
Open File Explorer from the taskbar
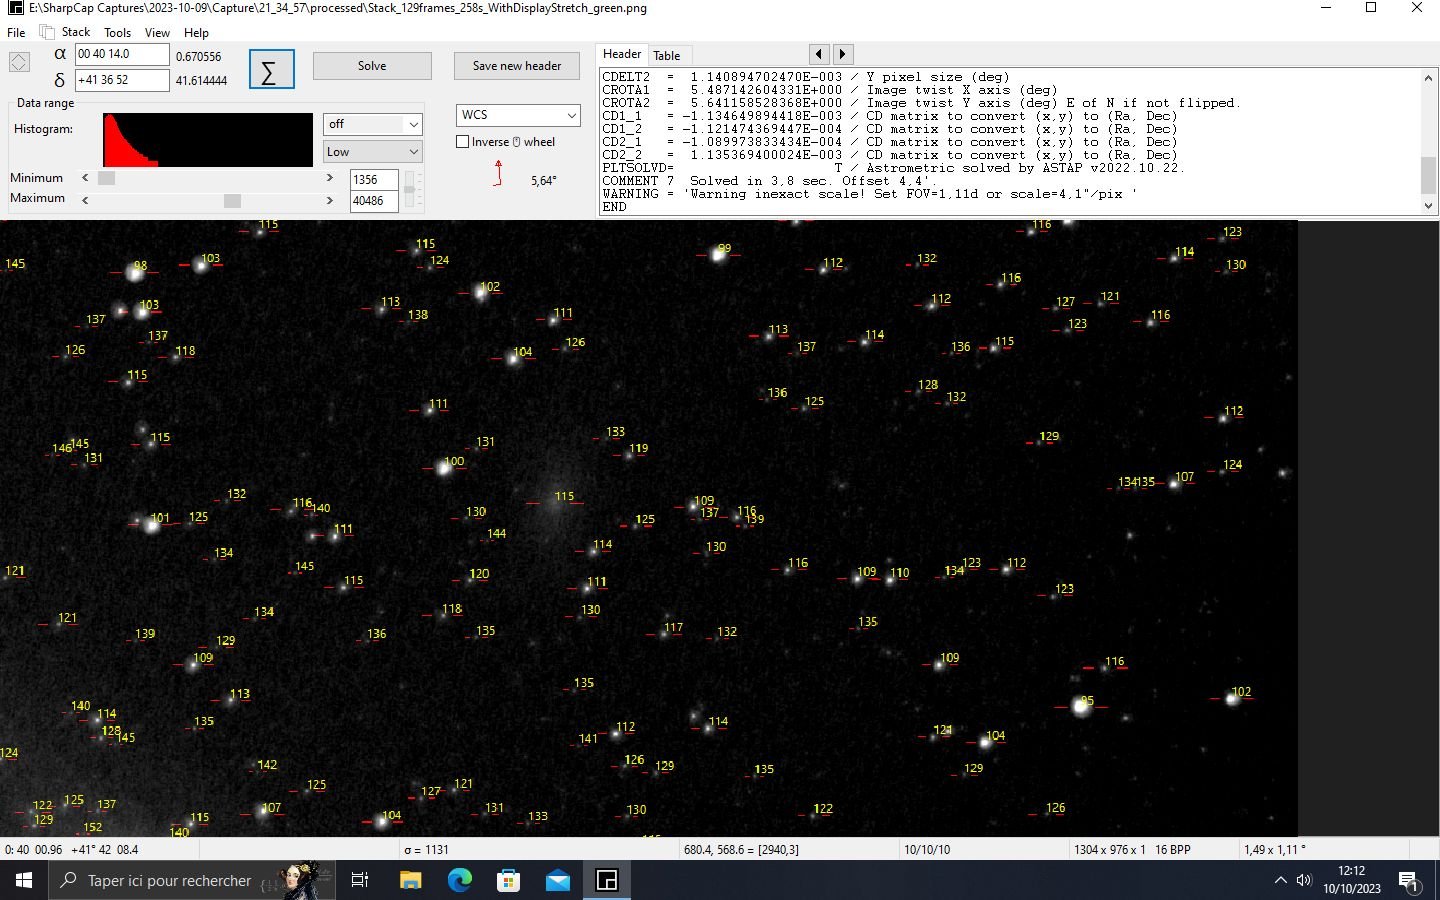click(x=410, y=880)
